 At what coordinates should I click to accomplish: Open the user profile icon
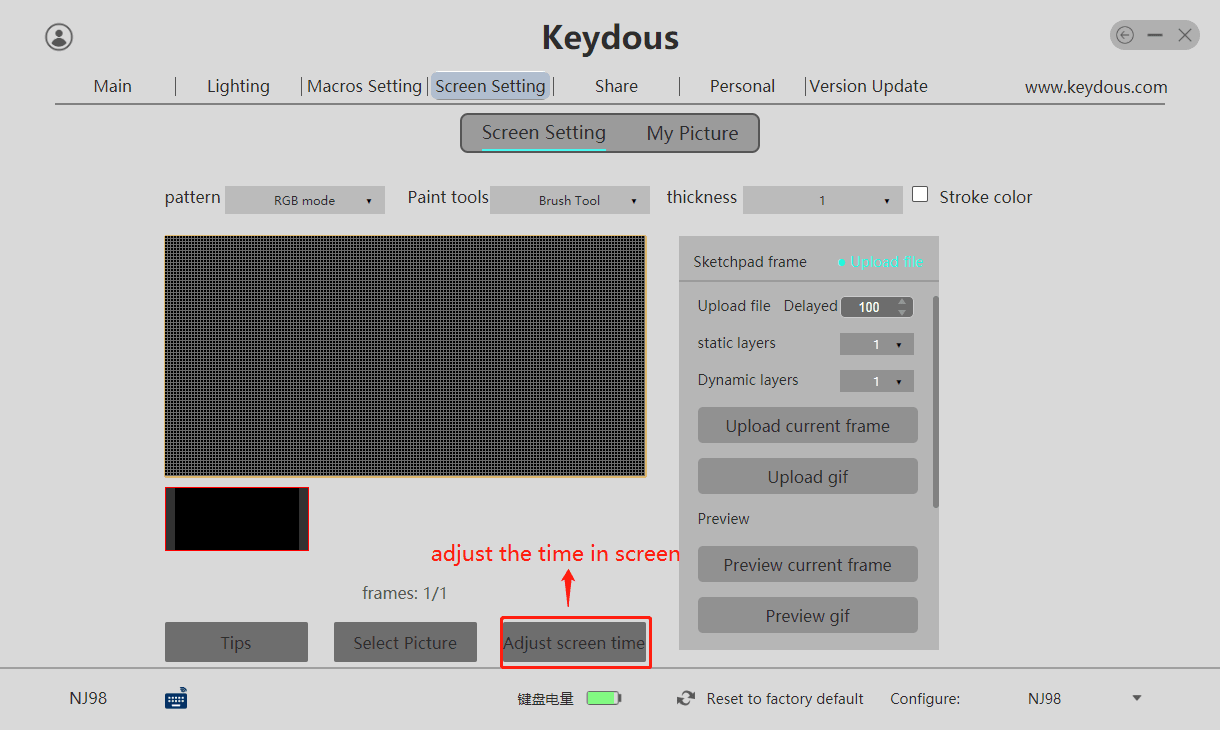point(59,37)
